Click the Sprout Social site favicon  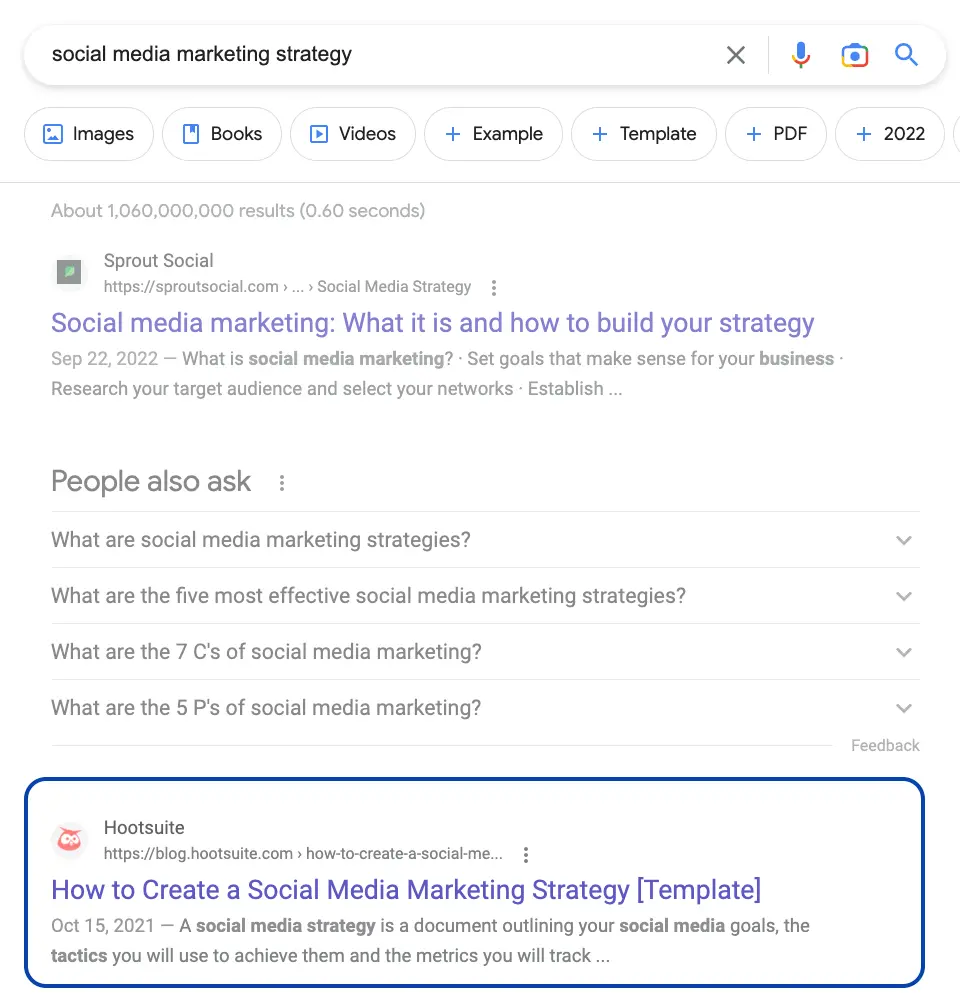(69, 273)
